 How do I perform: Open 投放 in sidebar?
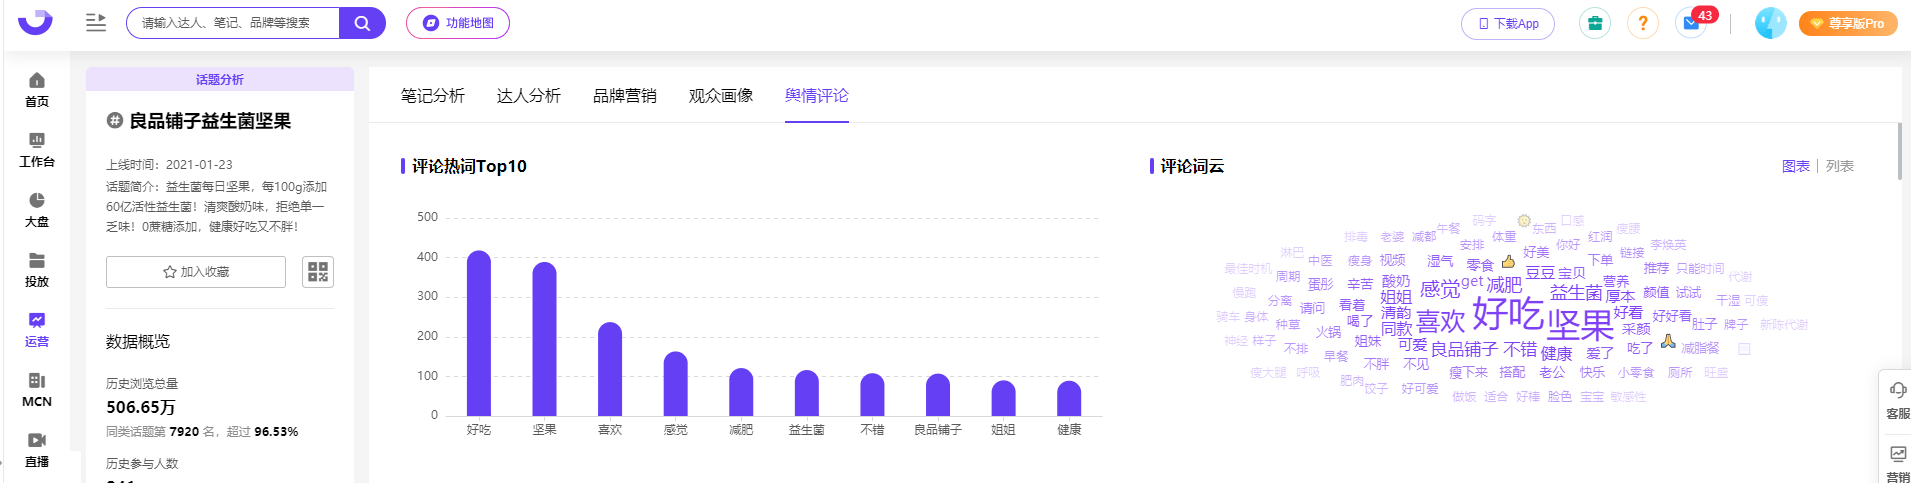[37, 270]
